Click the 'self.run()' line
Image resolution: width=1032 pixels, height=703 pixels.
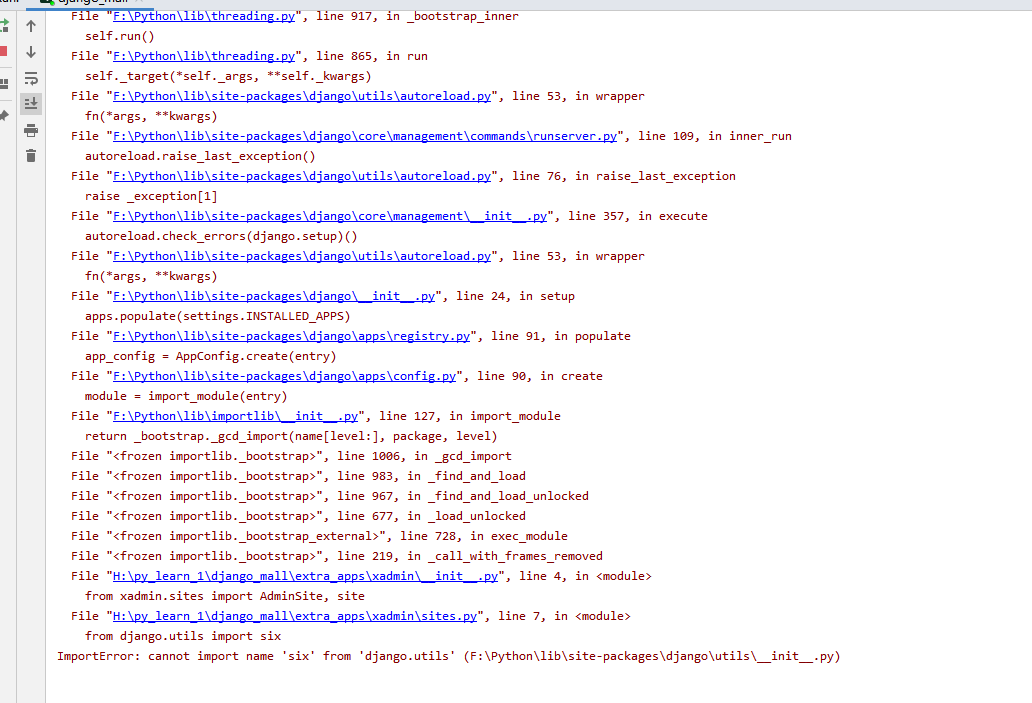[x=120, y=36]
